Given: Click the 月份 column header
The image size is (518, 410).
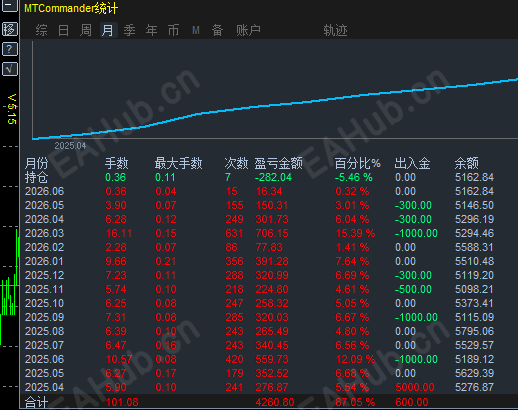Looking at the screenshot, I should [x=37, y=163].
